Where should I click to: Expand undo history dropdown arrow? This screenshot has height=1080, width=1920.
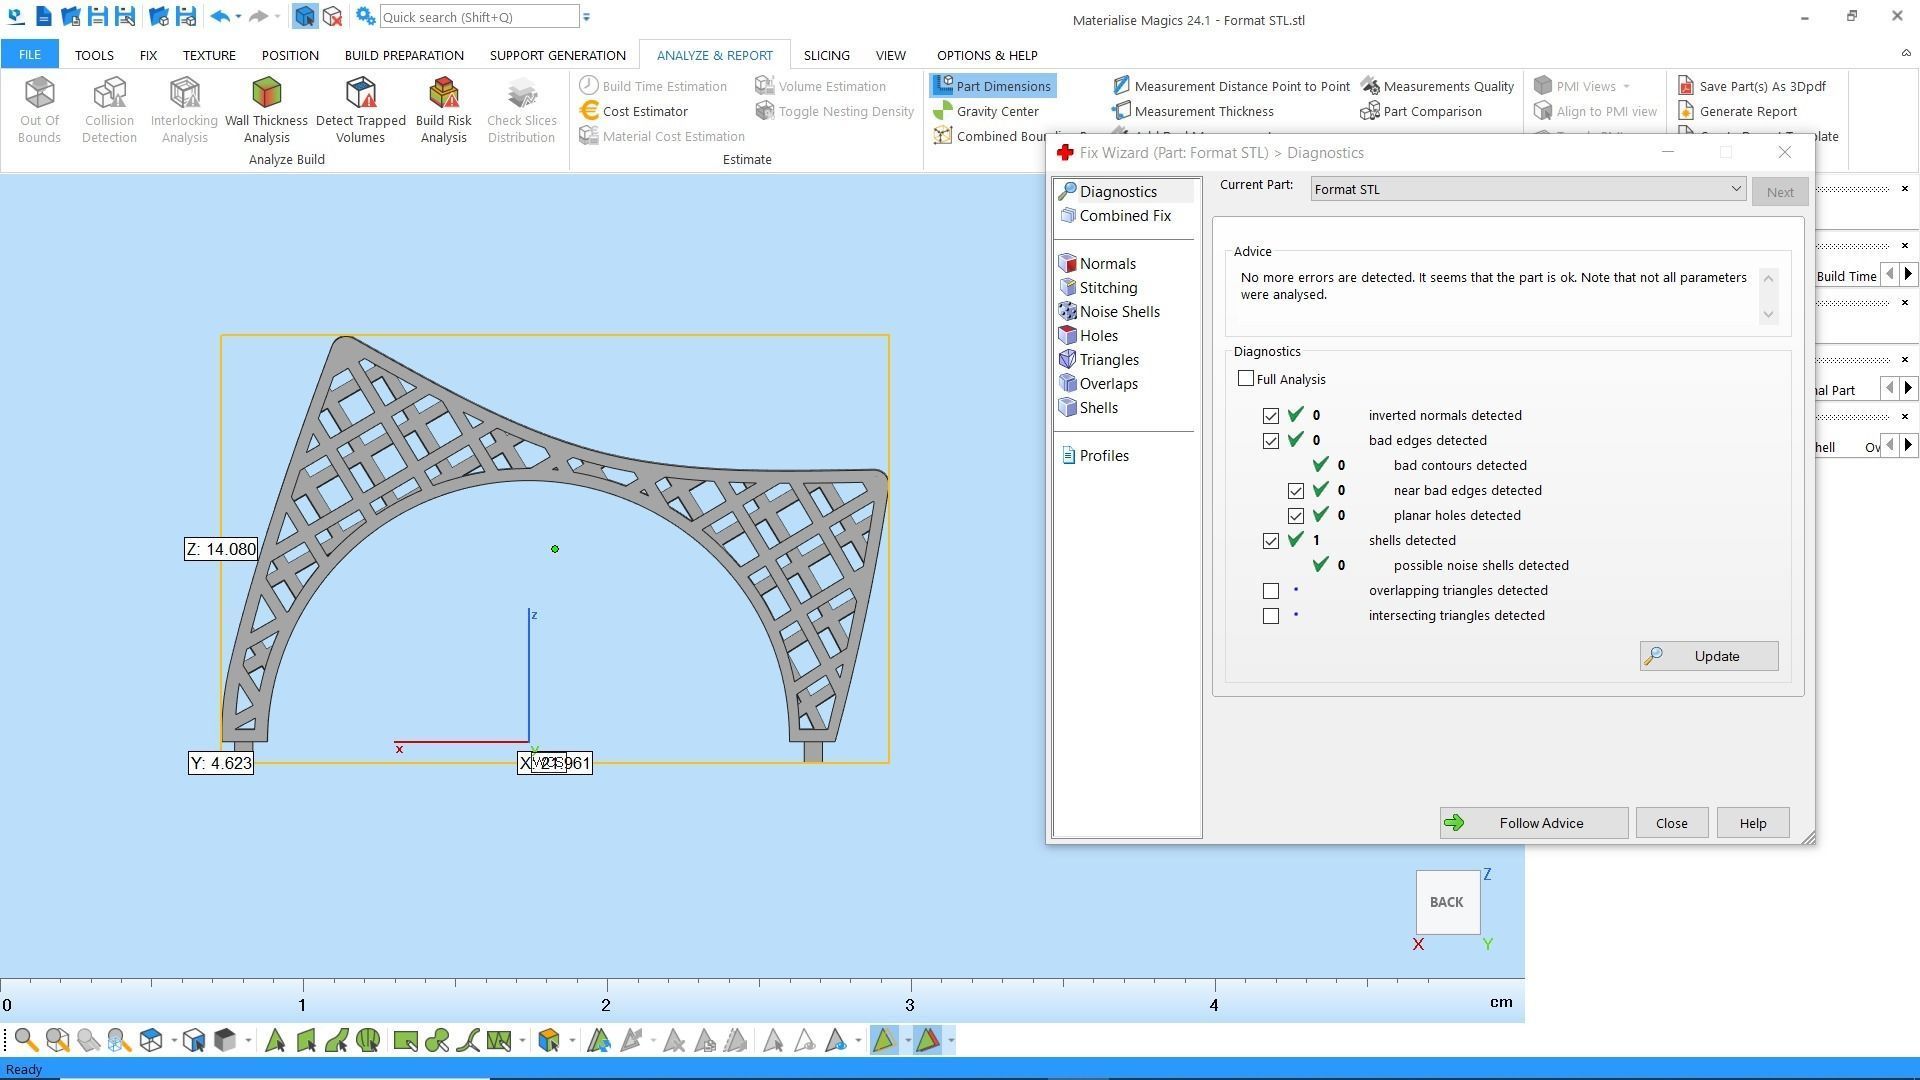pyautogui.click(x=238, y=17)
